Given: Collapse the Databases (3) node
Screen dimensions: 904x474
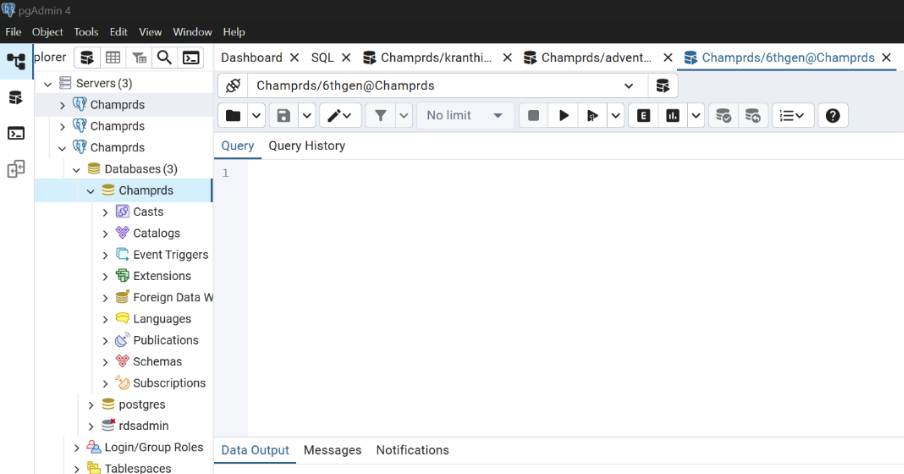Looking at the screenshot, I should click(x=76, y=170).
